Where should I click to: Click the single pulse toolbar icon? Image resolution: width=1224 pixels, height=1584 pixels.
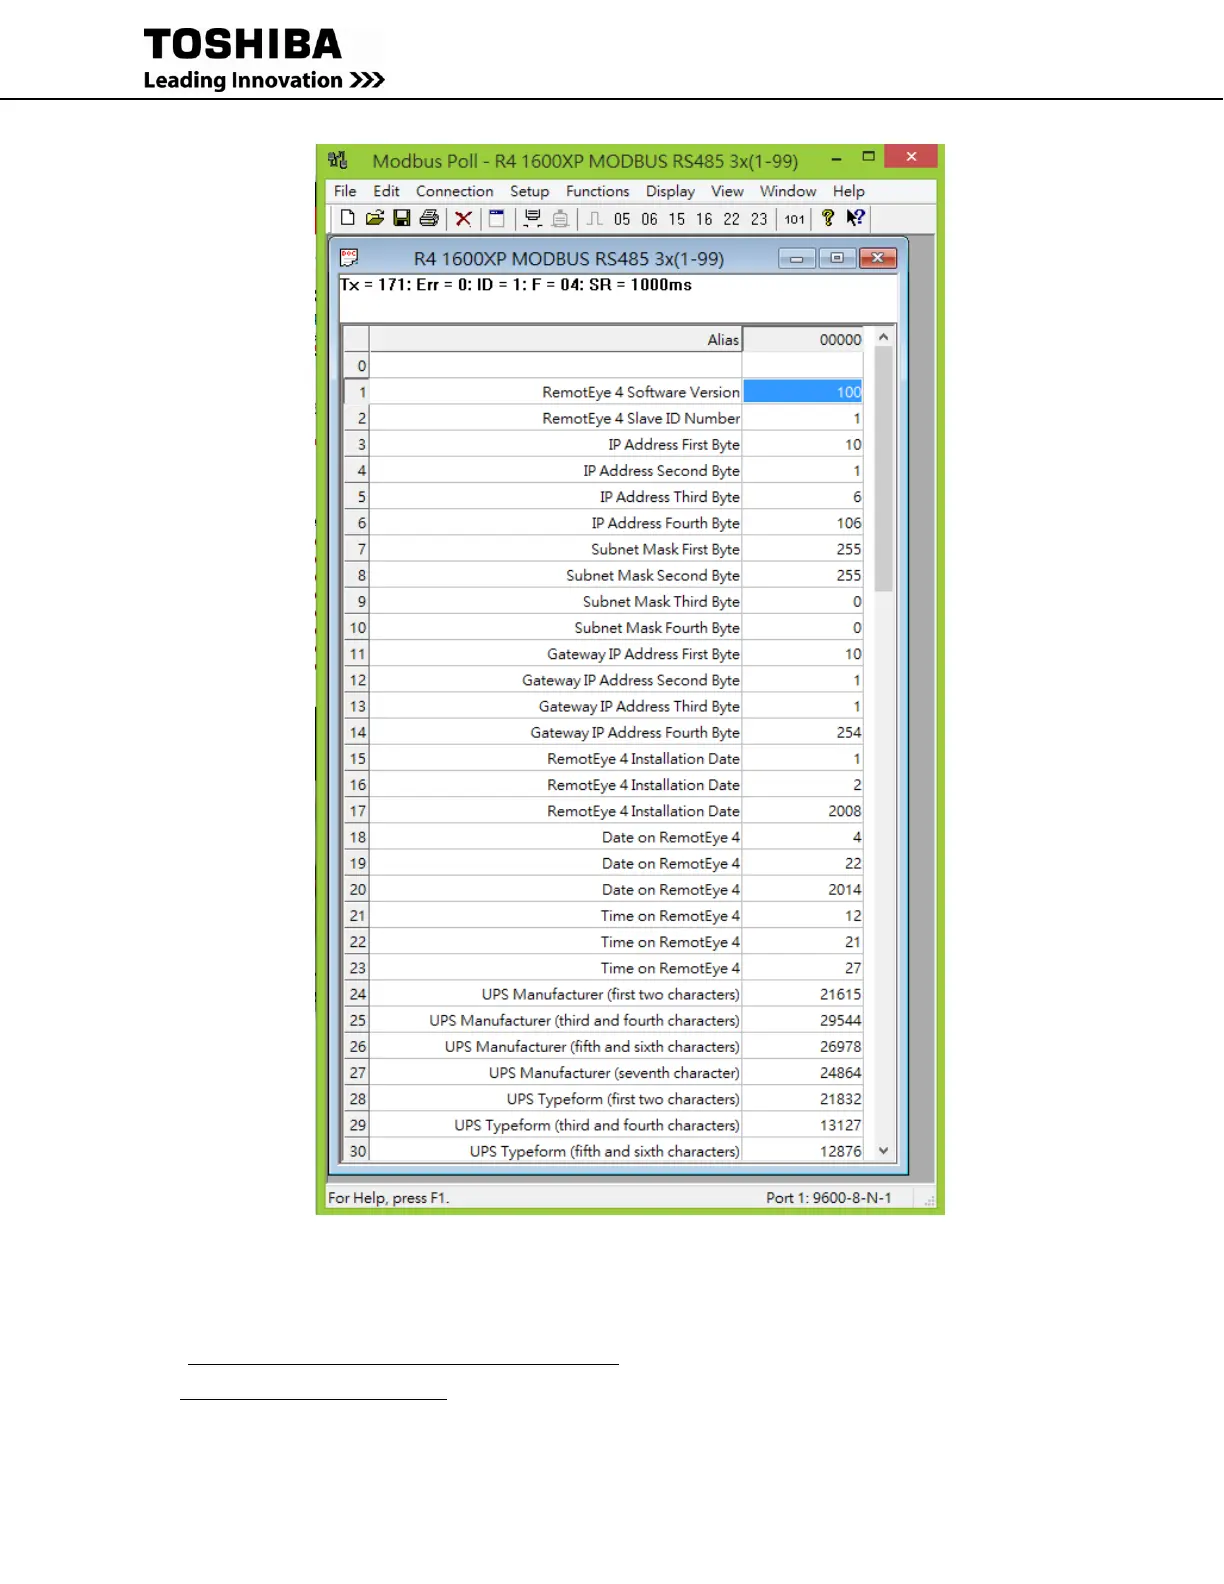594,218
